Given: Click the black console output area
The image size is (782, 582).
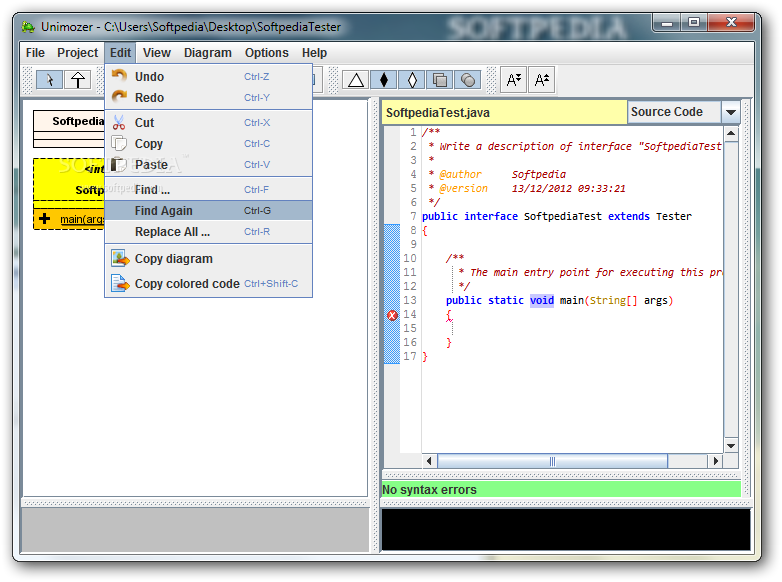Looking at the screenshot, I should click(x=566, y=529).
